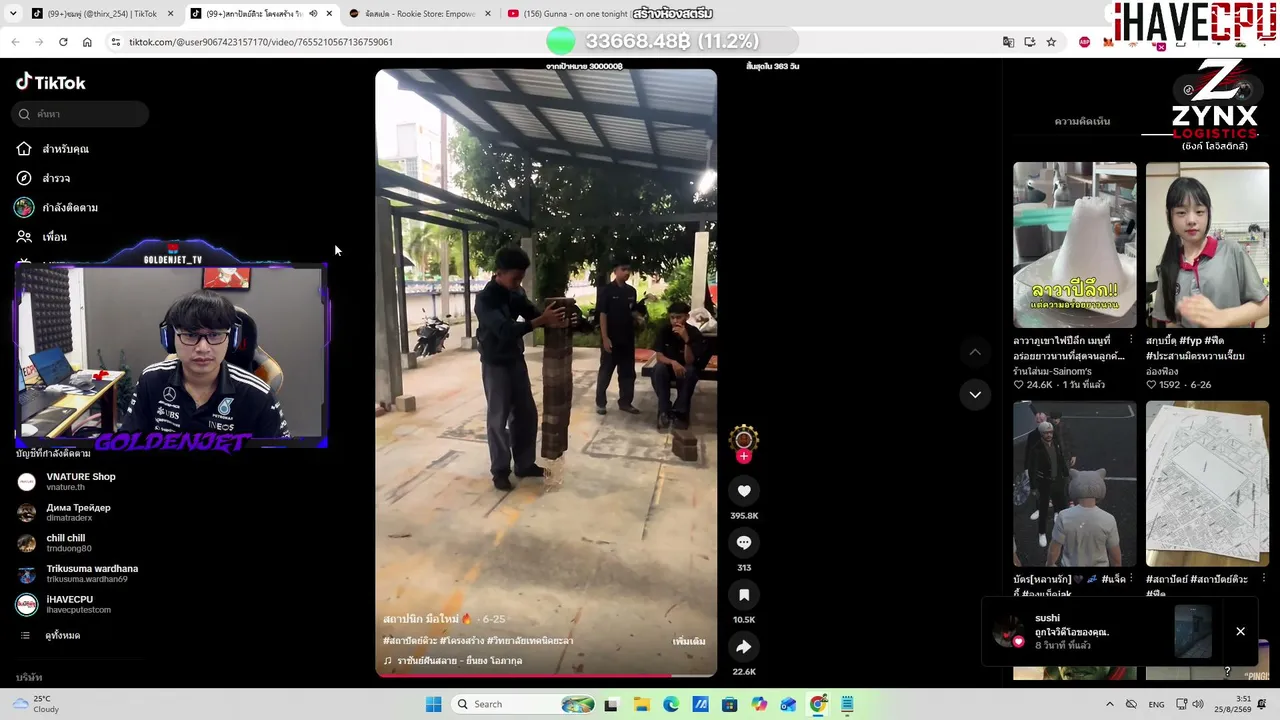
Task: Select the ความคิดเห็น comments tab
Action: [x=1082, y=121]
